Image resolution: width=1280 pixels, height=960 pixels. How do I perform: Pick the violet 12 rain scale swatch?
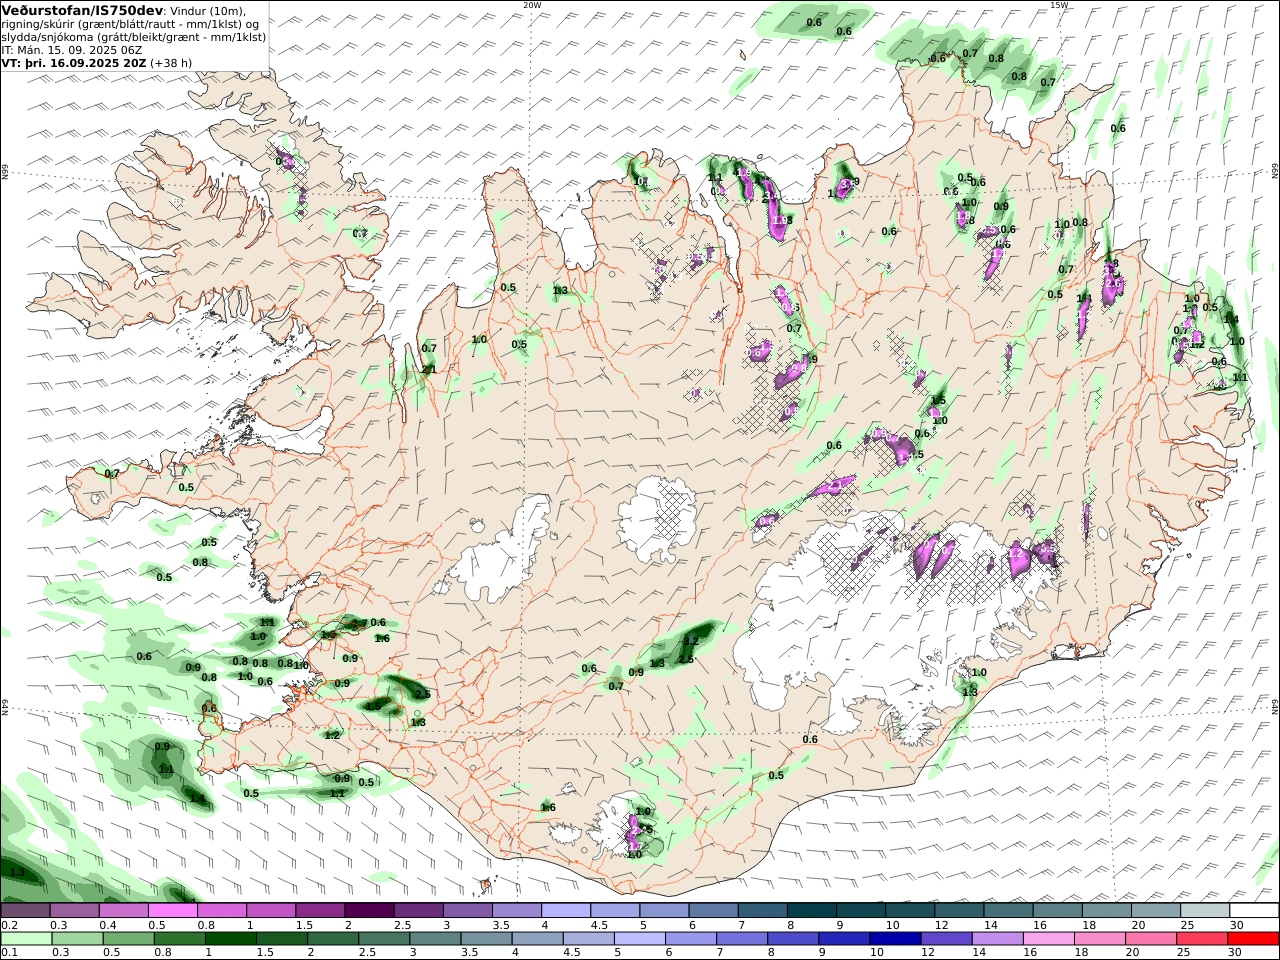coord(946,939)
